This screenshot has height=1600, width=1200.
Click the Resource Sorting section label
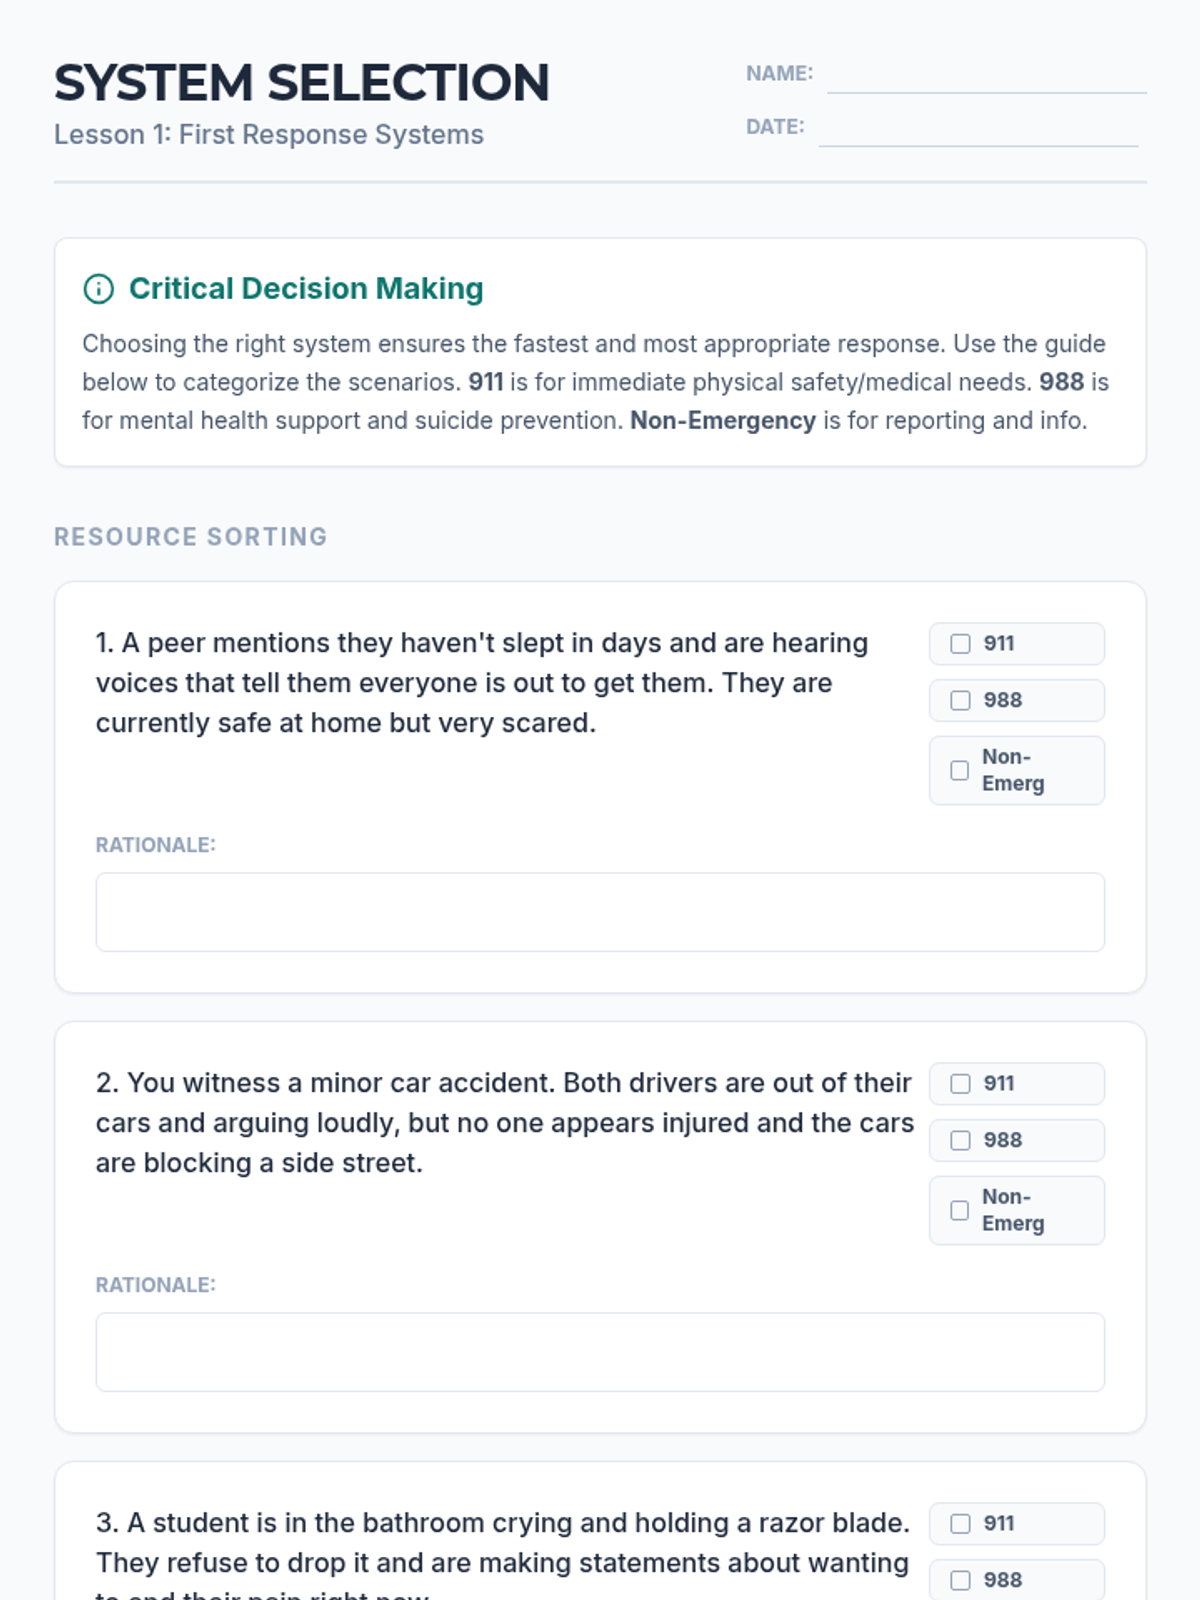tap(191, 537)
